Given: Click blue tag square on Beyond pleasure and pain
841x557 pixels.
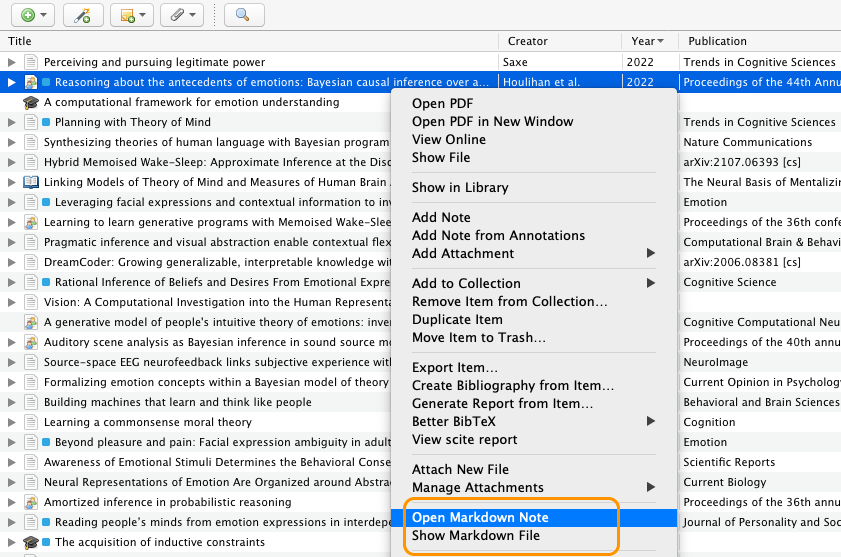Looking at the screenshot, I should click(x=46, y=442).
